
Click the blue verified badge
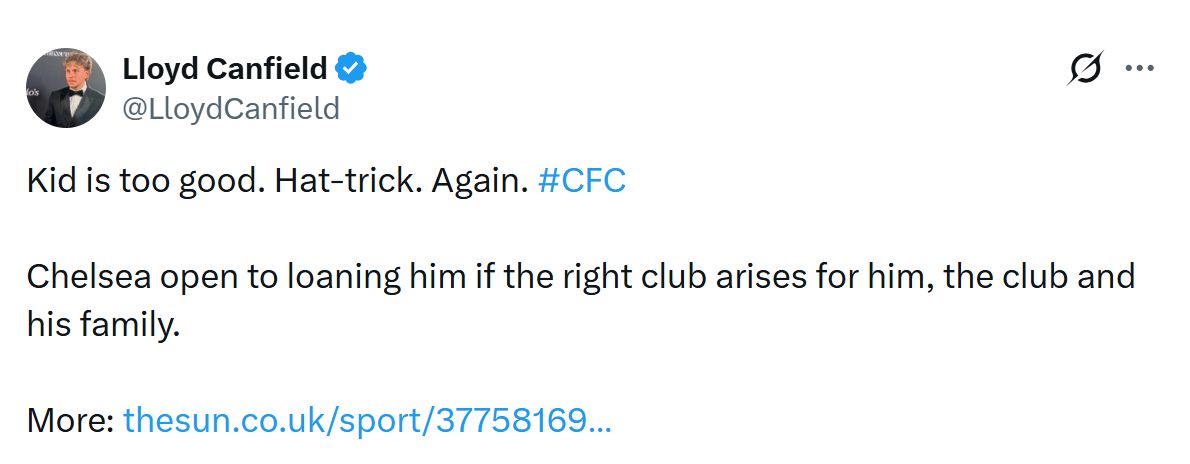351,69
